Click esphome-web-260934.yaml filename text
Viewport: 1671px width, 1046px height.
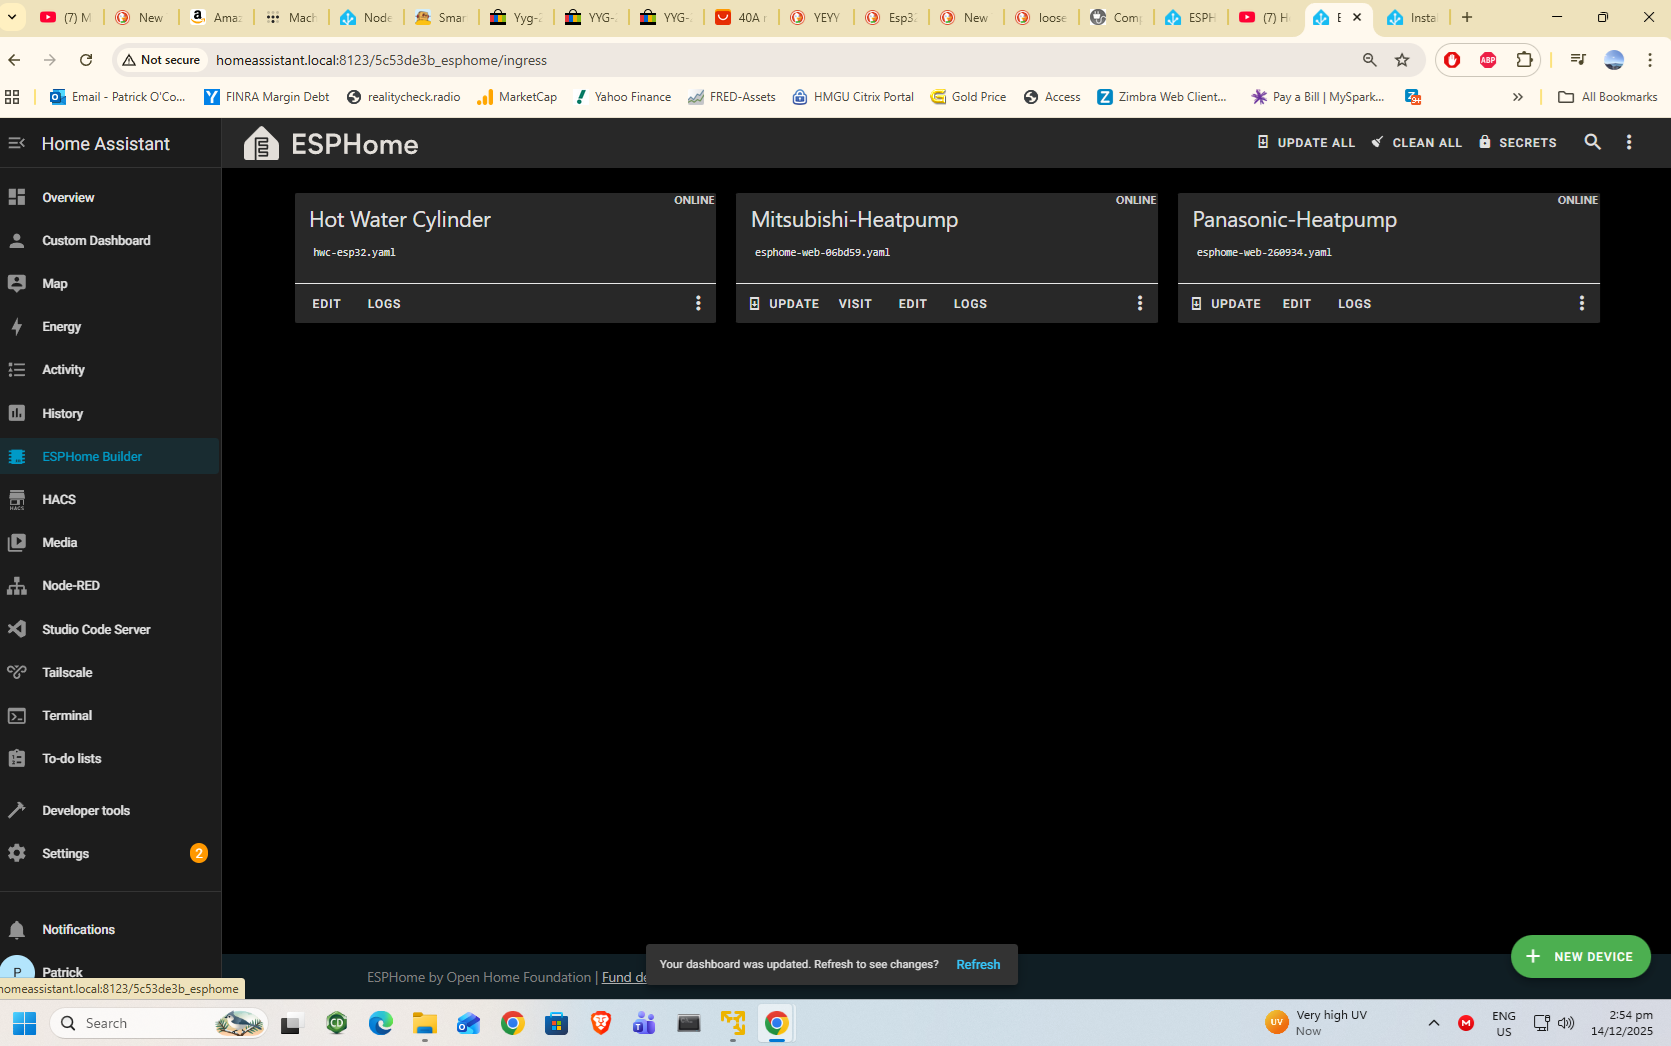[1264, 253]
